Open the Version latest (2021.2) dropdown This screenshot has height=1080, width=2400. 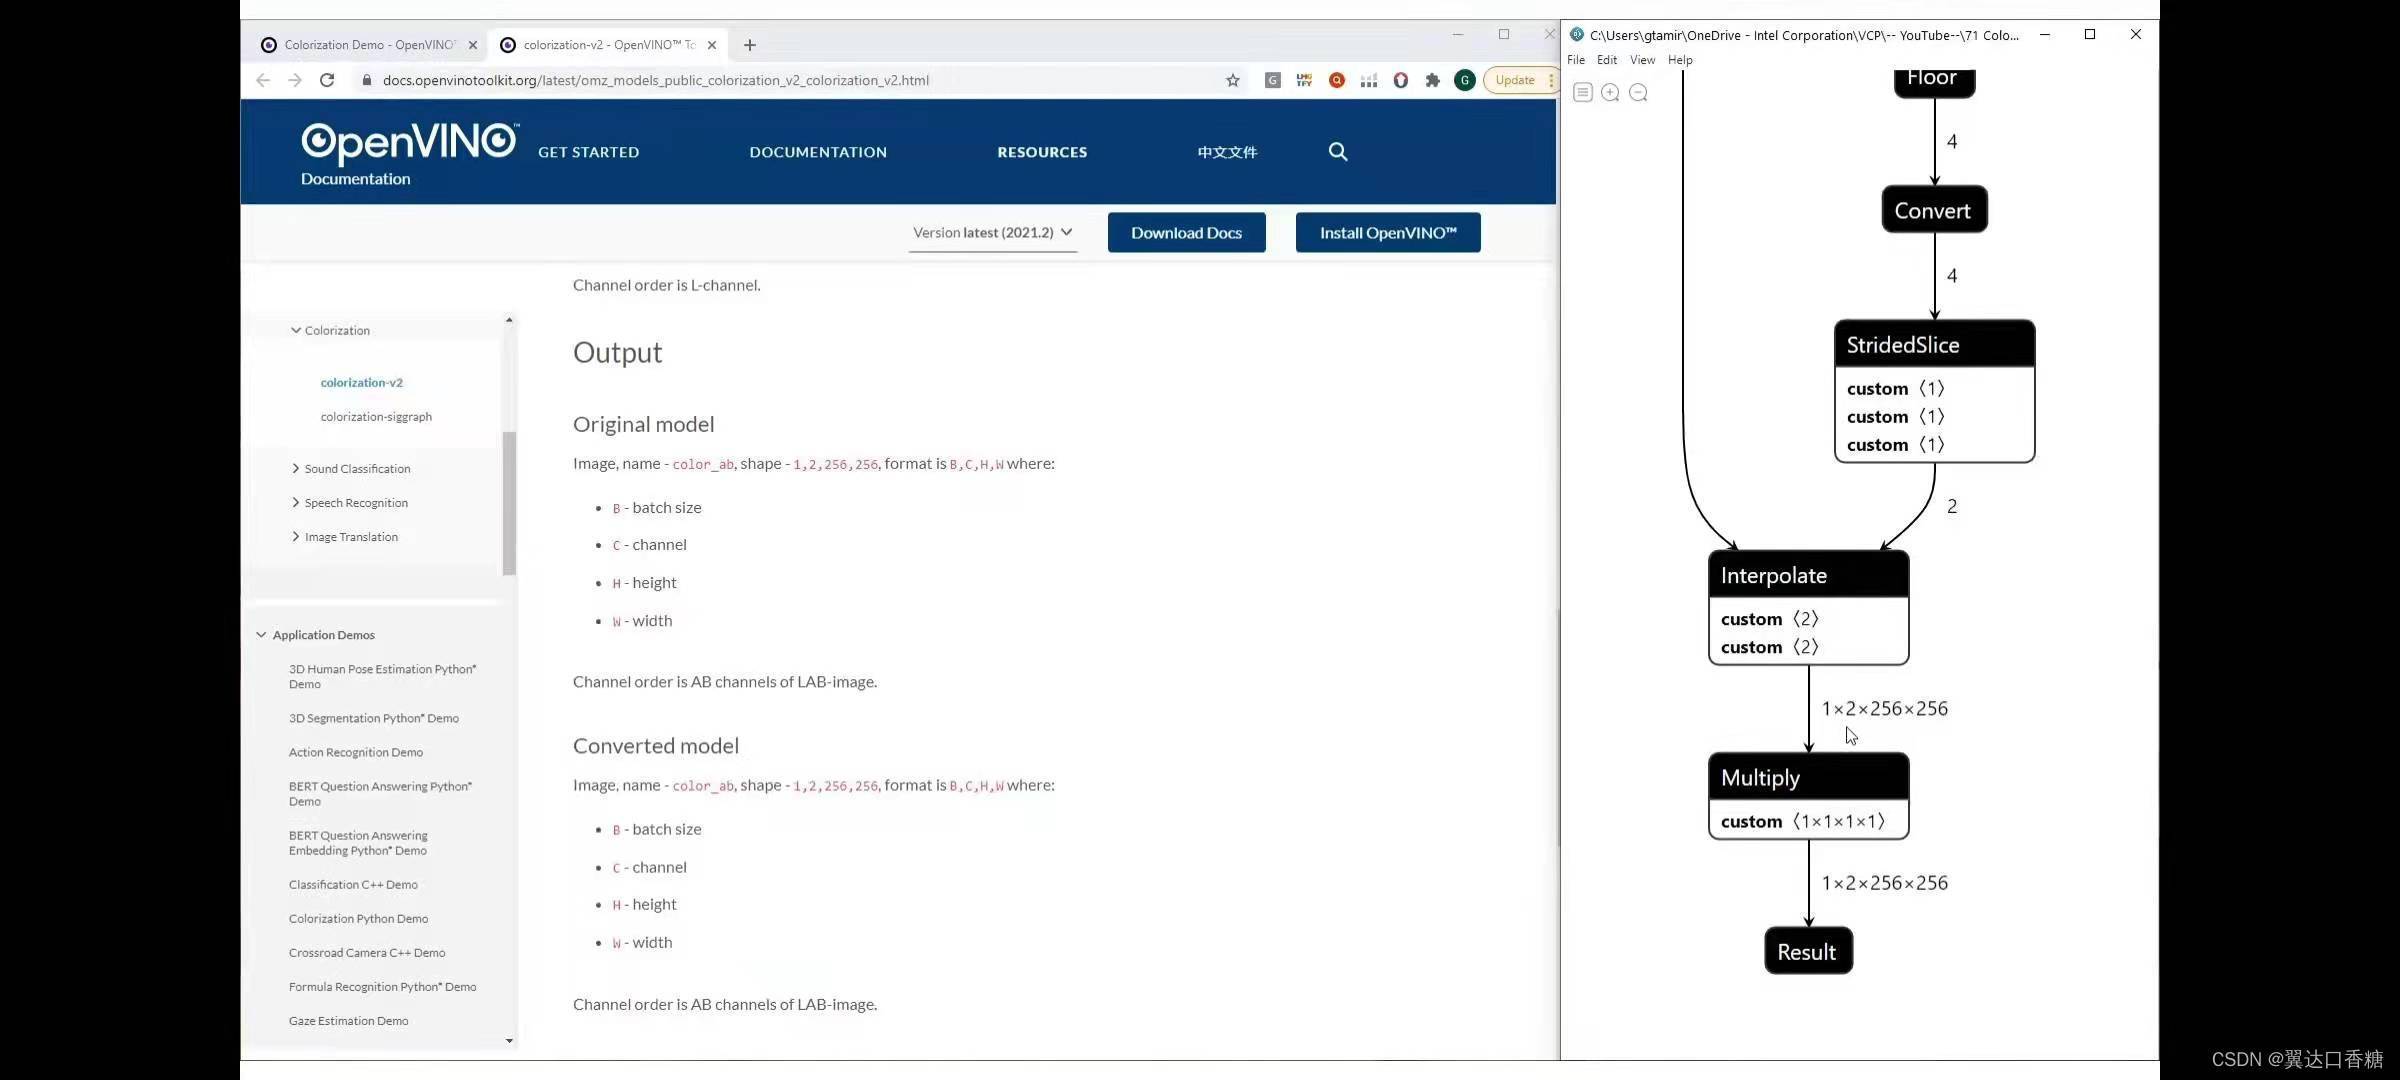click(x=993, y=232)
